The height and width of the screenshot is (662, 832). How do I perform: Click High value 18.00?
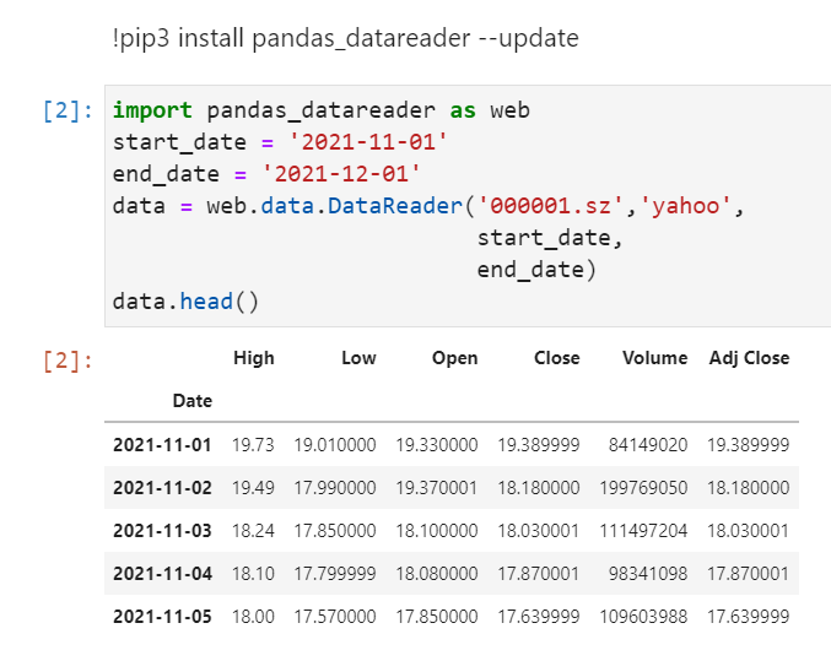click(x=253, y=616)
